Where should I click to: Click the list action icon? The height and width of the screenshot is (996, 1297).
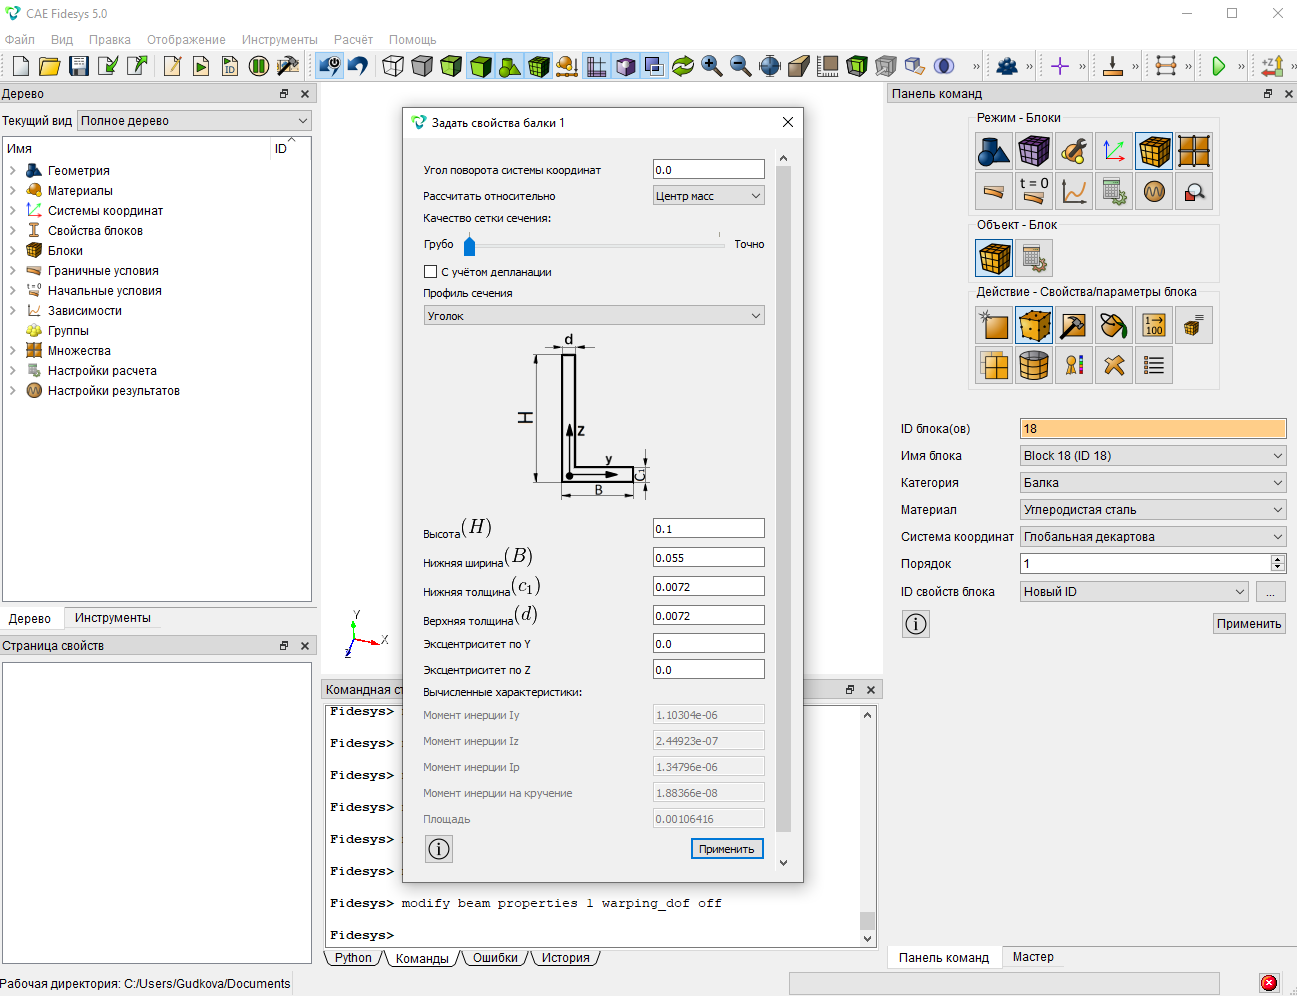[x=1154, y=365]
